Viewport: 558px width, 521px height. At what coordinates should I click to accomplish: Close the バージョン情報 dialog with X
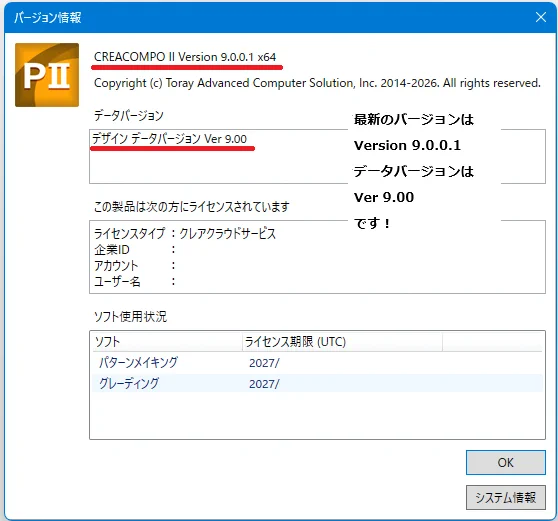tap(541, 17)
